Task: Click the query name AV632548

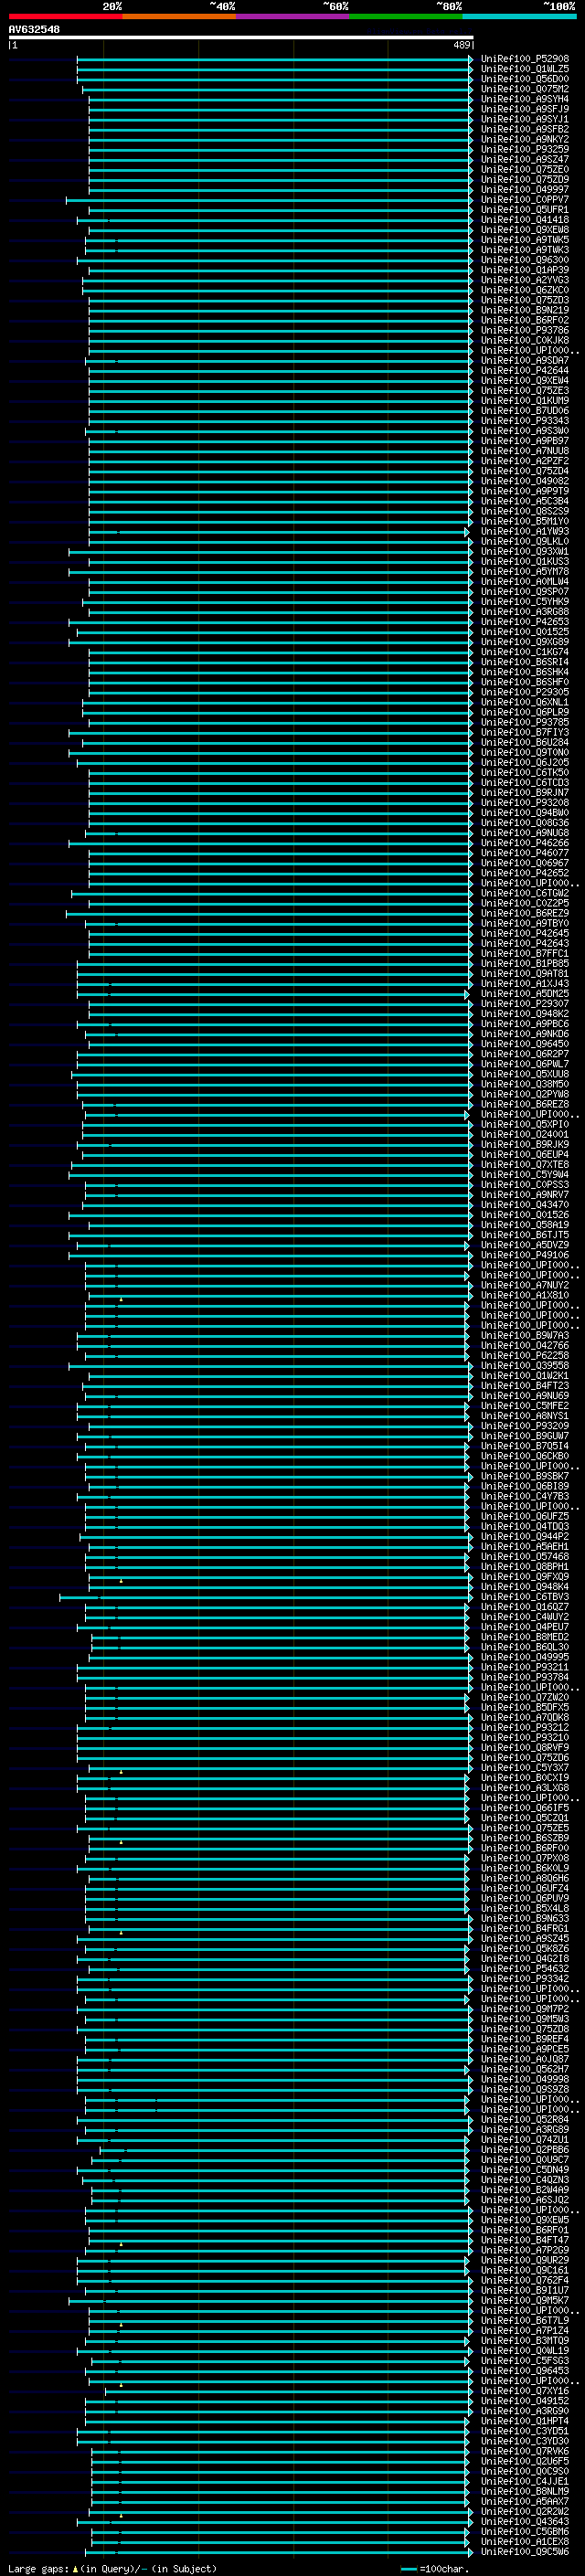Action: click(x=34, y=30)
